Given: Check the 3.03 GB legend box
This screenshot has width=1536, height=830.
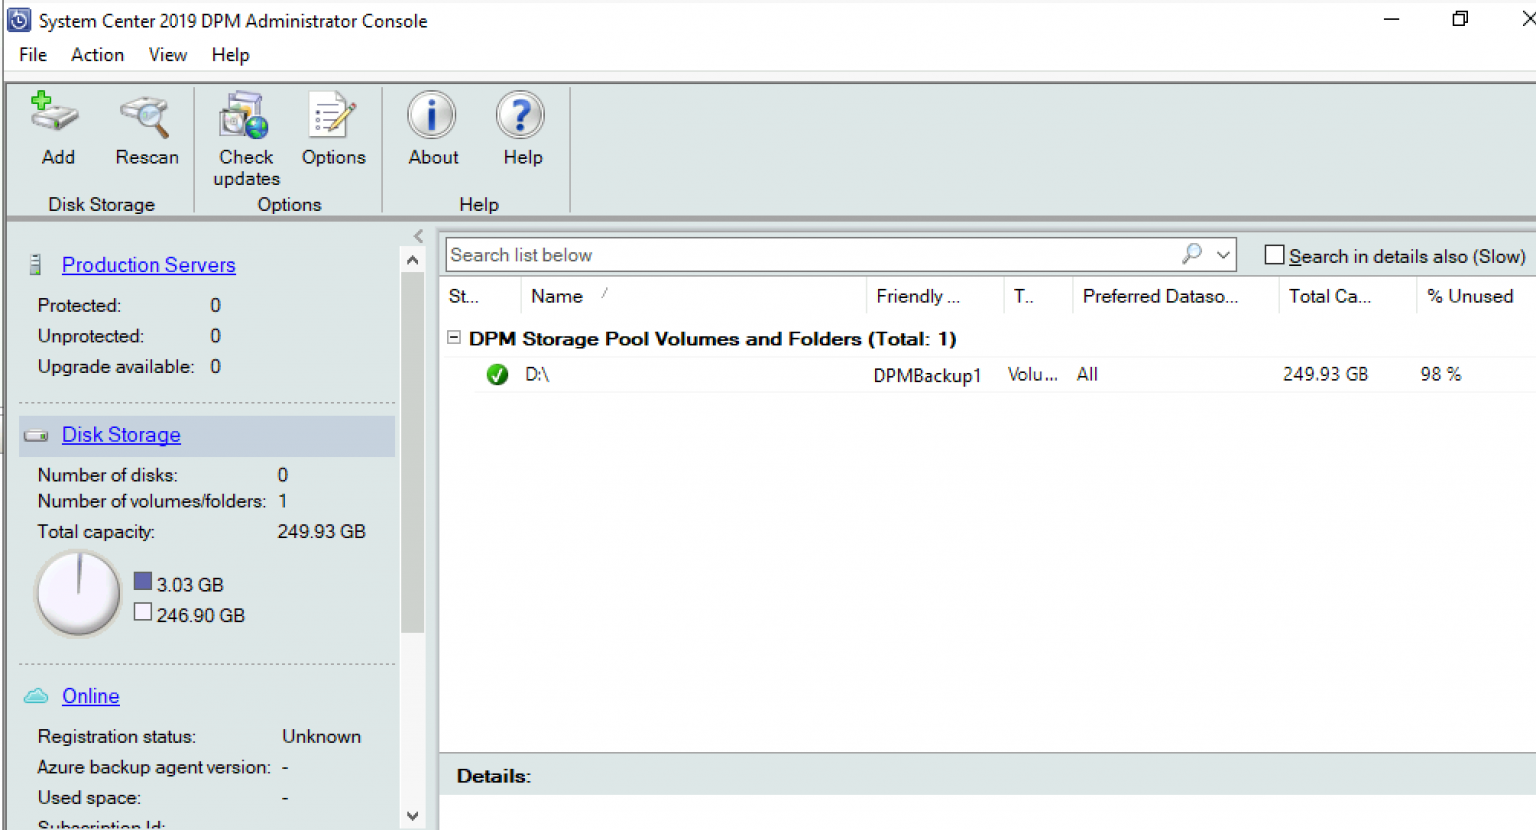Looking at the screenshot, I should click(144, 584).
